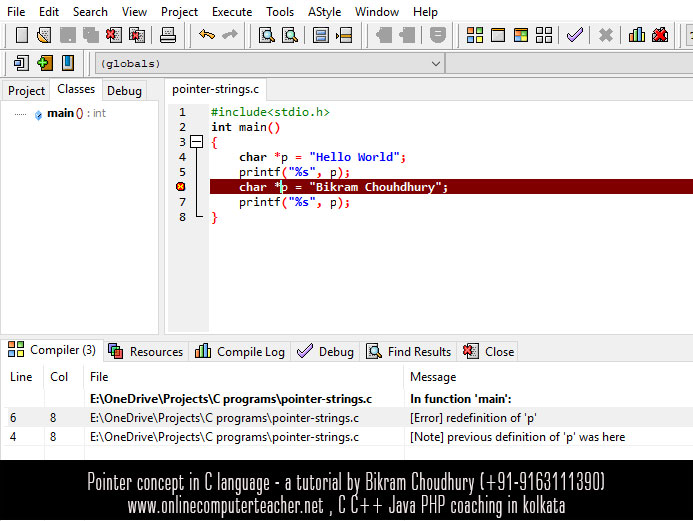Compile the program with the four-colored-squares icon

(x=475, y=35)
